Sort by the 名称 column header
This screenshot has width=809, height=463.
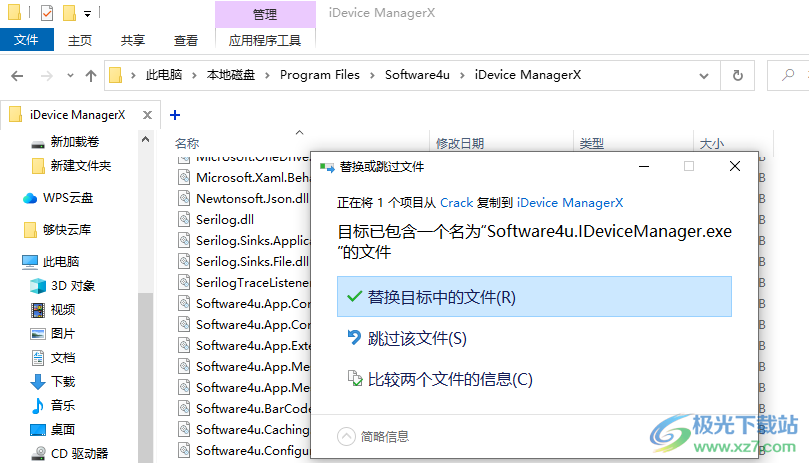pos(187,143)
